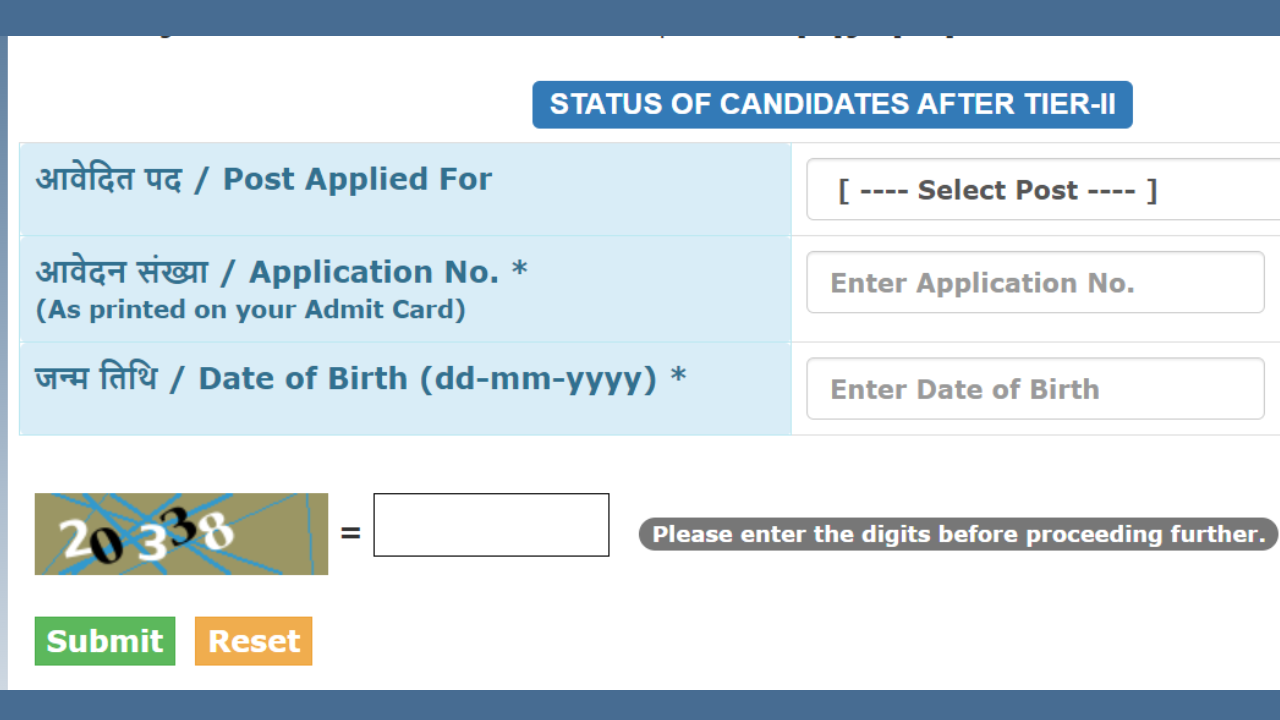Click the captcha digits image

[x=181, y=534]
